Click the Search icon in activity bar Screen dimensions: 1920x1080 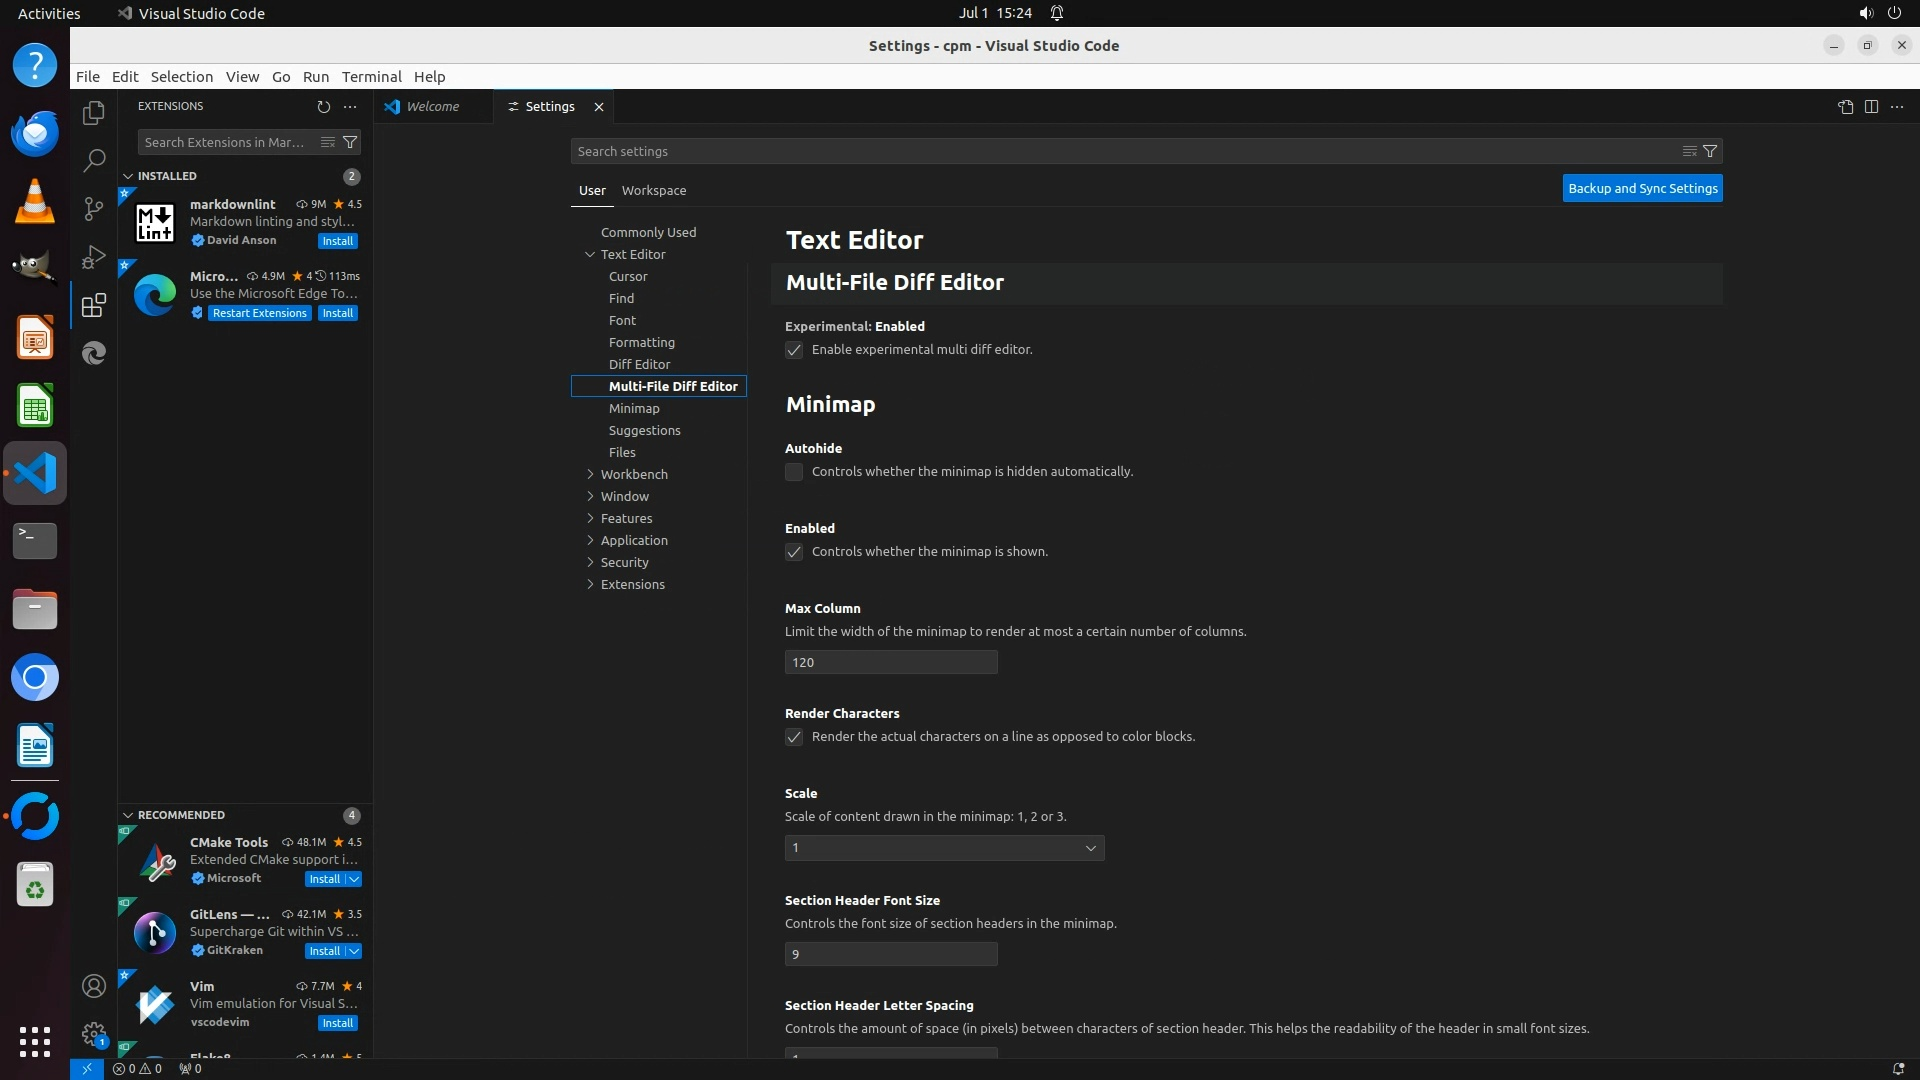coord(94,160)
